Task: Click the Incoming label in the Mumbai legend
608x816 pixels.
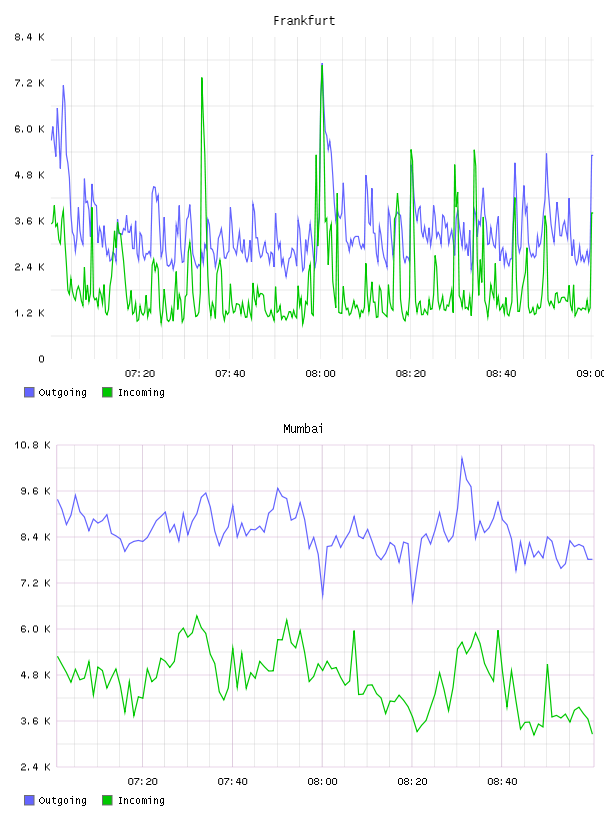Action: click(x=141, y=801)
